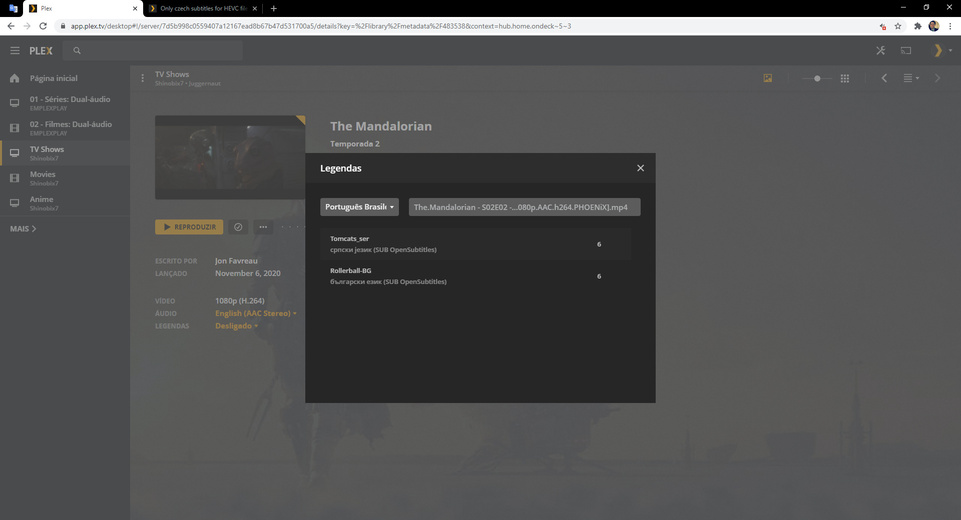Close the Plex browser tab
The width and height of the screenshot is (961, 520).
(135, 9)
